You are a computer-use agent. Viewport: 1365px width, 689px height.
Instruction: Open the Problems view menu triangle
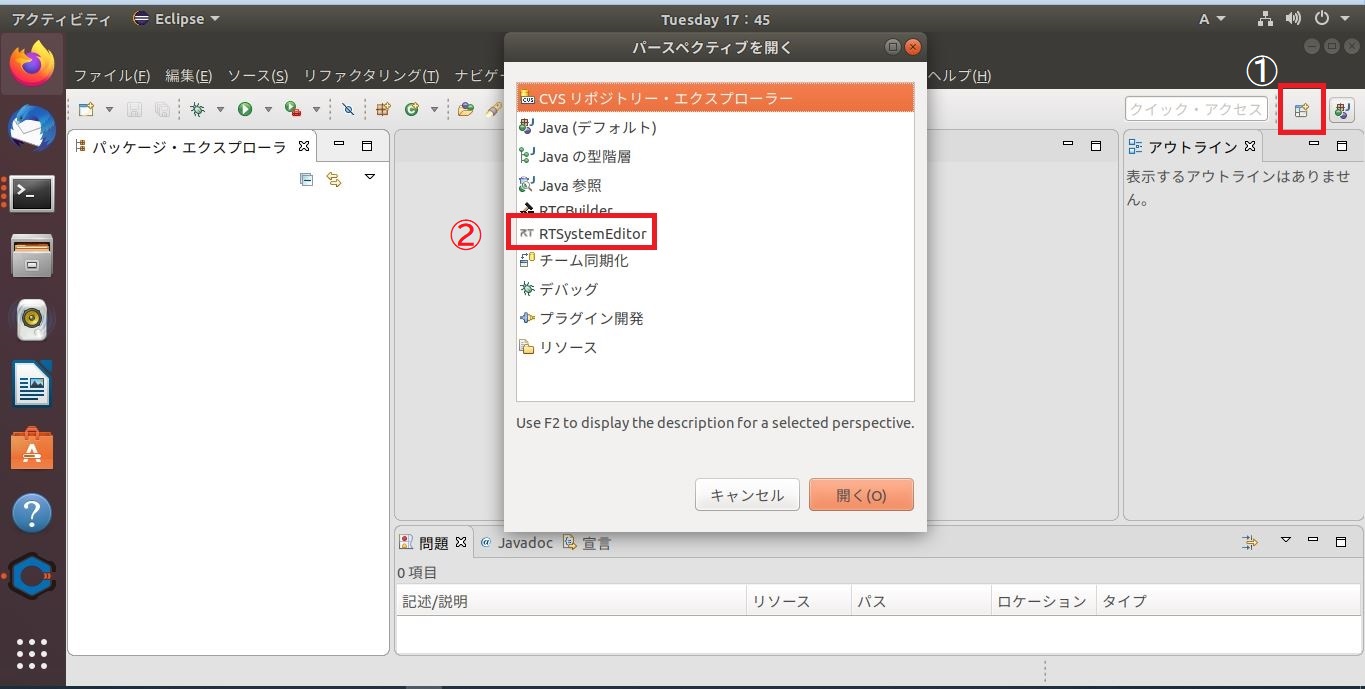pyautogui.click(x=1286, y=540)
